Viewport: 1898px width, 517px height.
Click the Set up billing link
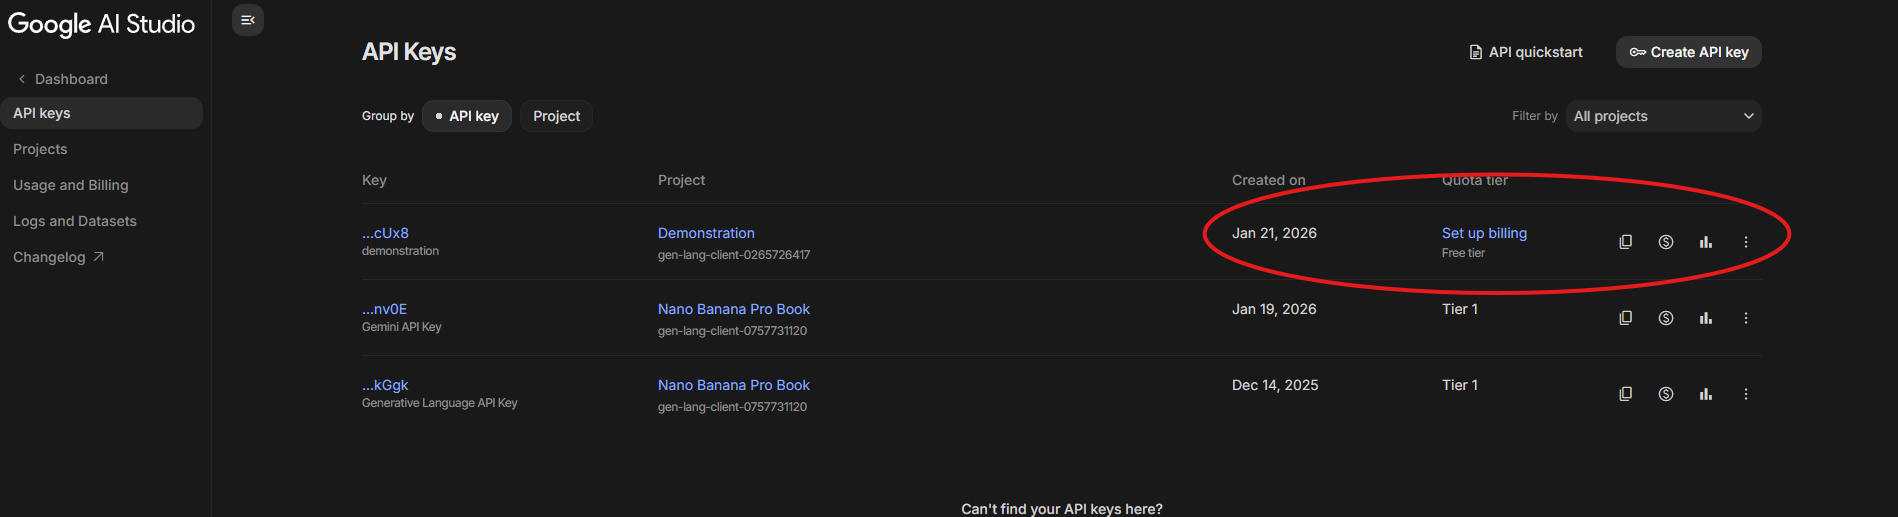(x=1484, y=233)
